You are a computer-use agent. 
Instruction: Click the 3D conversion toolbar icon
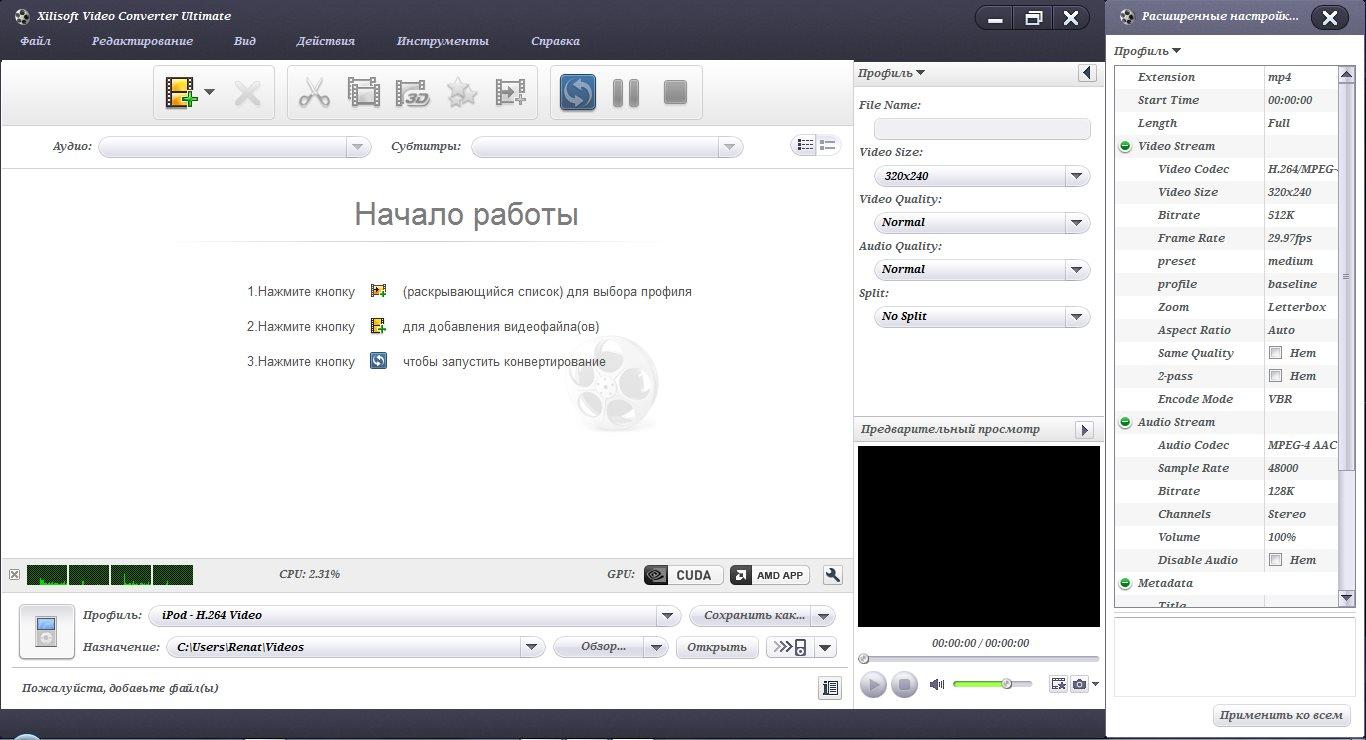412,93
